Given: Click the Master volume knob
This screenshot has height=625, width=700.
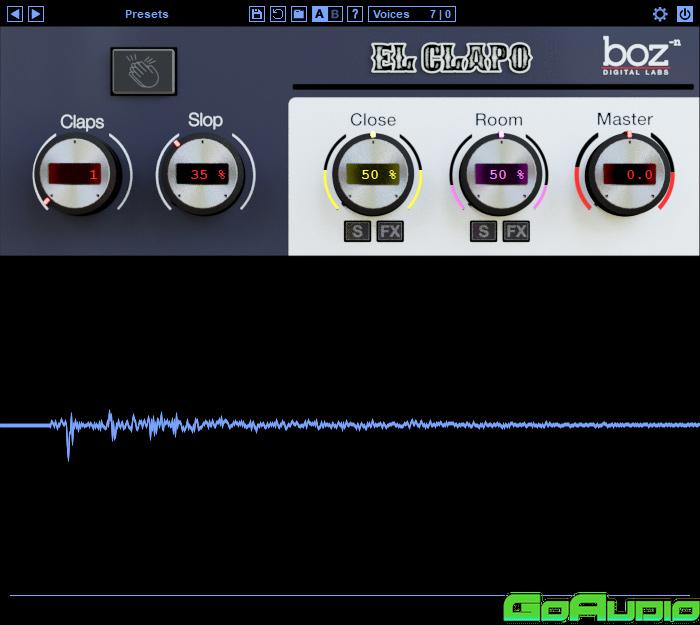Looking at the screenshot, I should tap(629, 174).
